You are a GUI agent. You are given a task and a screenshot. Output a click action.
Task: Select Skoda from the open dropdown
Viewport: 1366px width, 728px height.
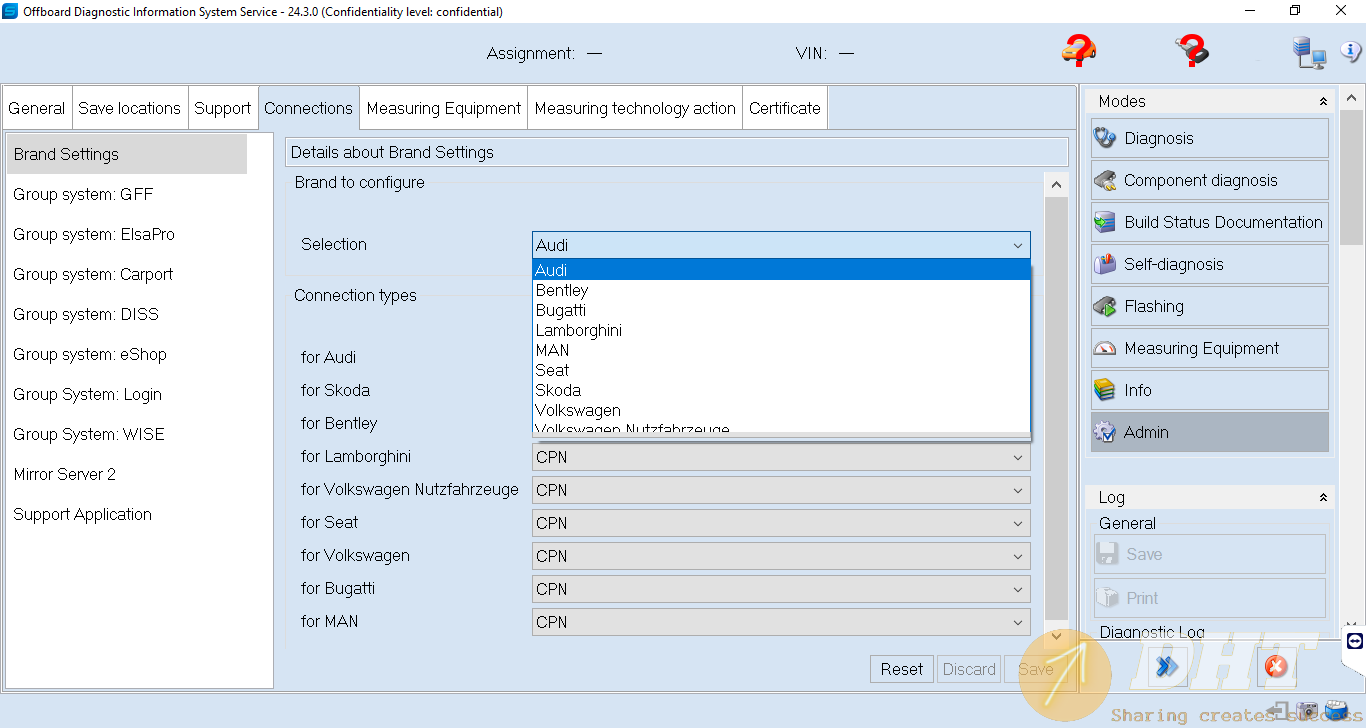coord(558,390)
